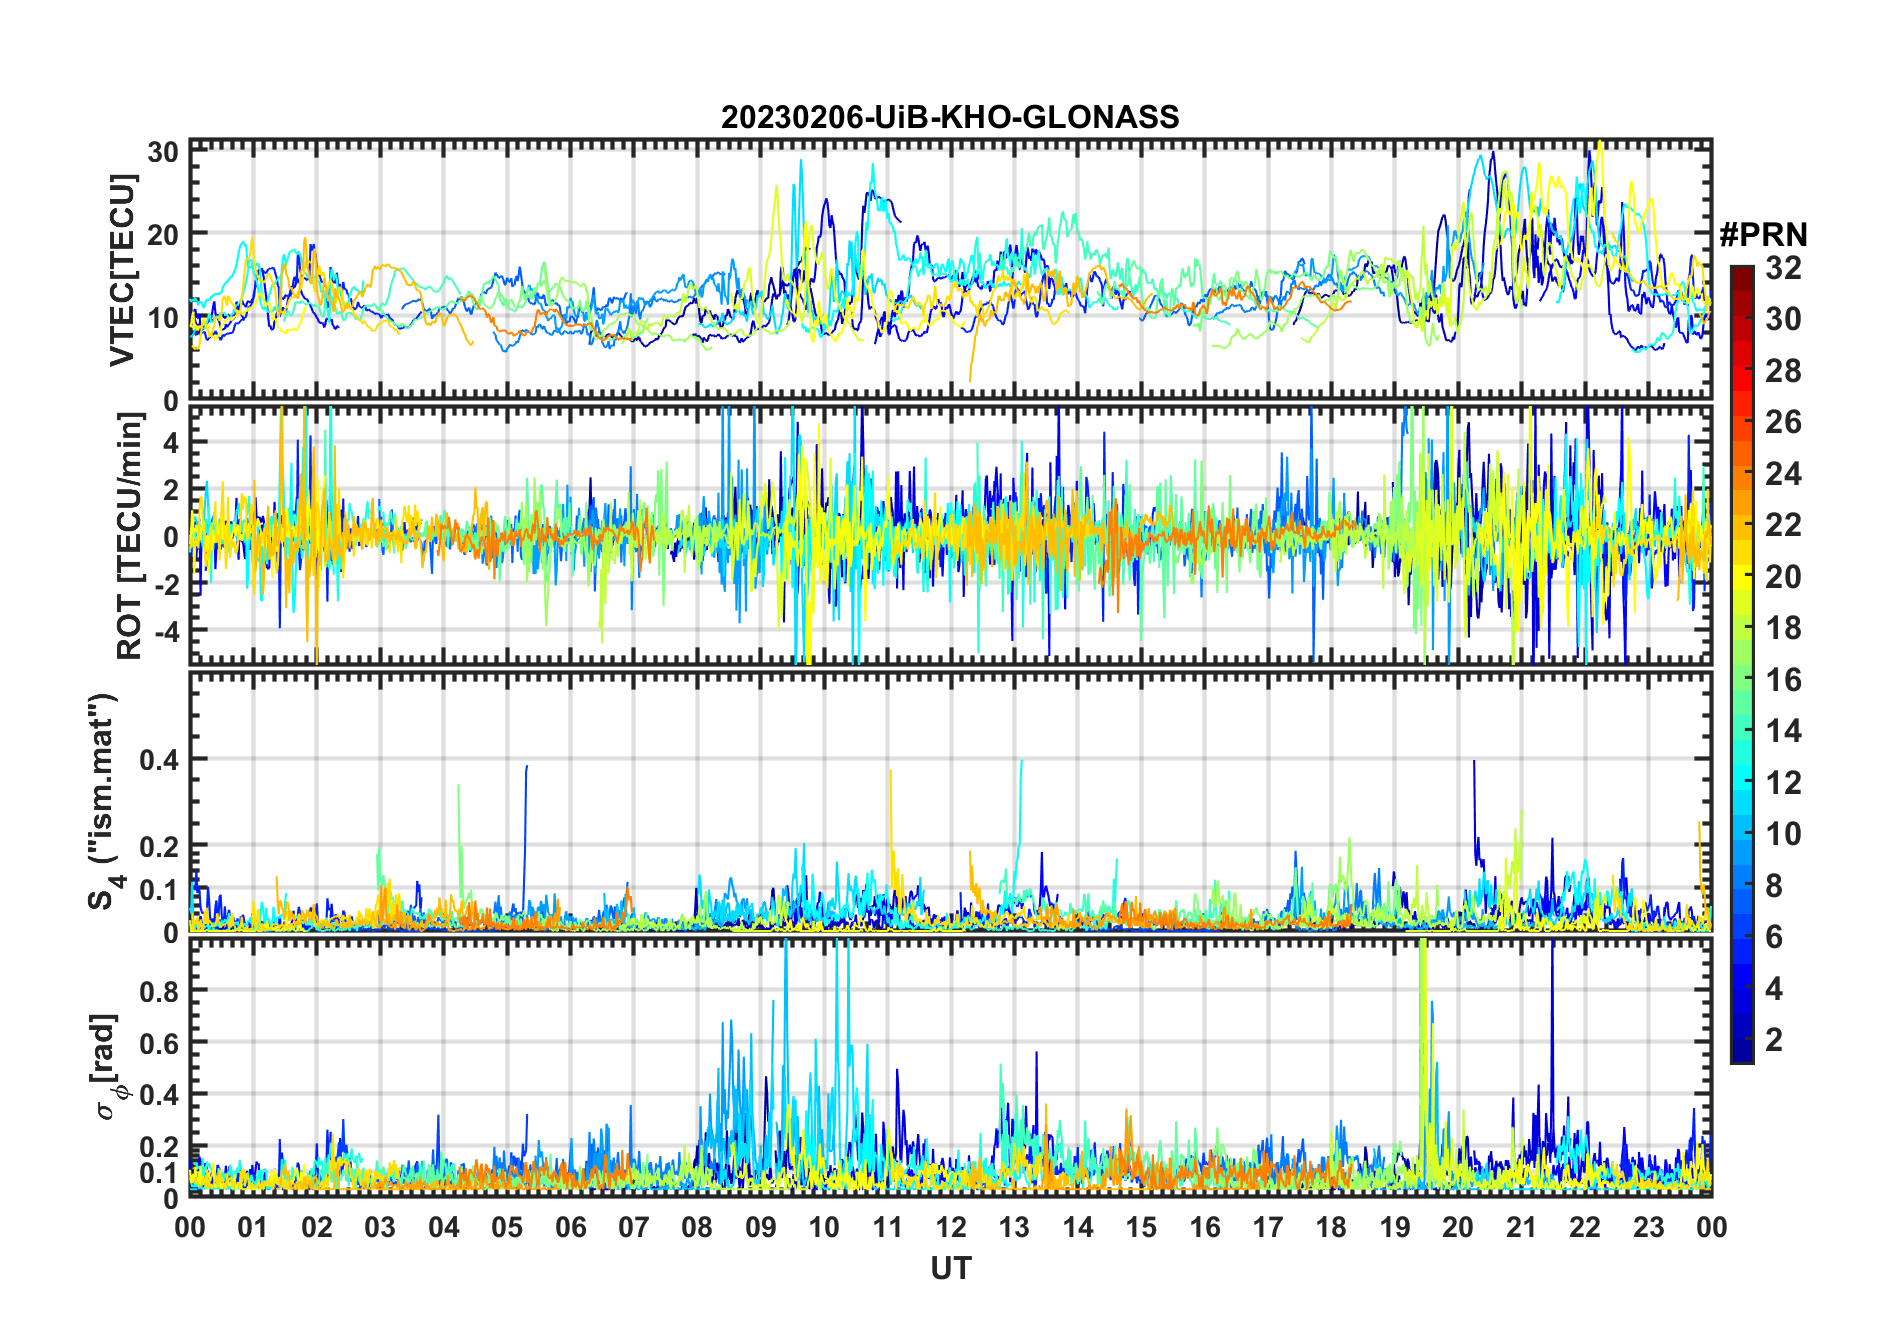This screenshot has height=1330, width=1902.
Task: Click colorbar tick label 24
Action: click(1783, 474)
